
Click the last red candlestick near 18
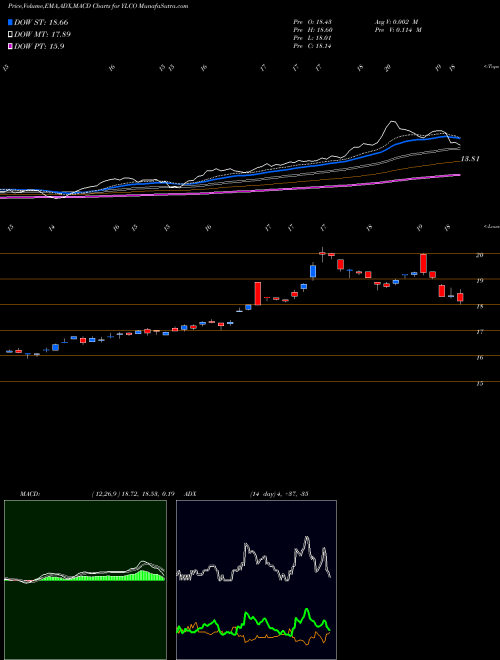point(460,297)
